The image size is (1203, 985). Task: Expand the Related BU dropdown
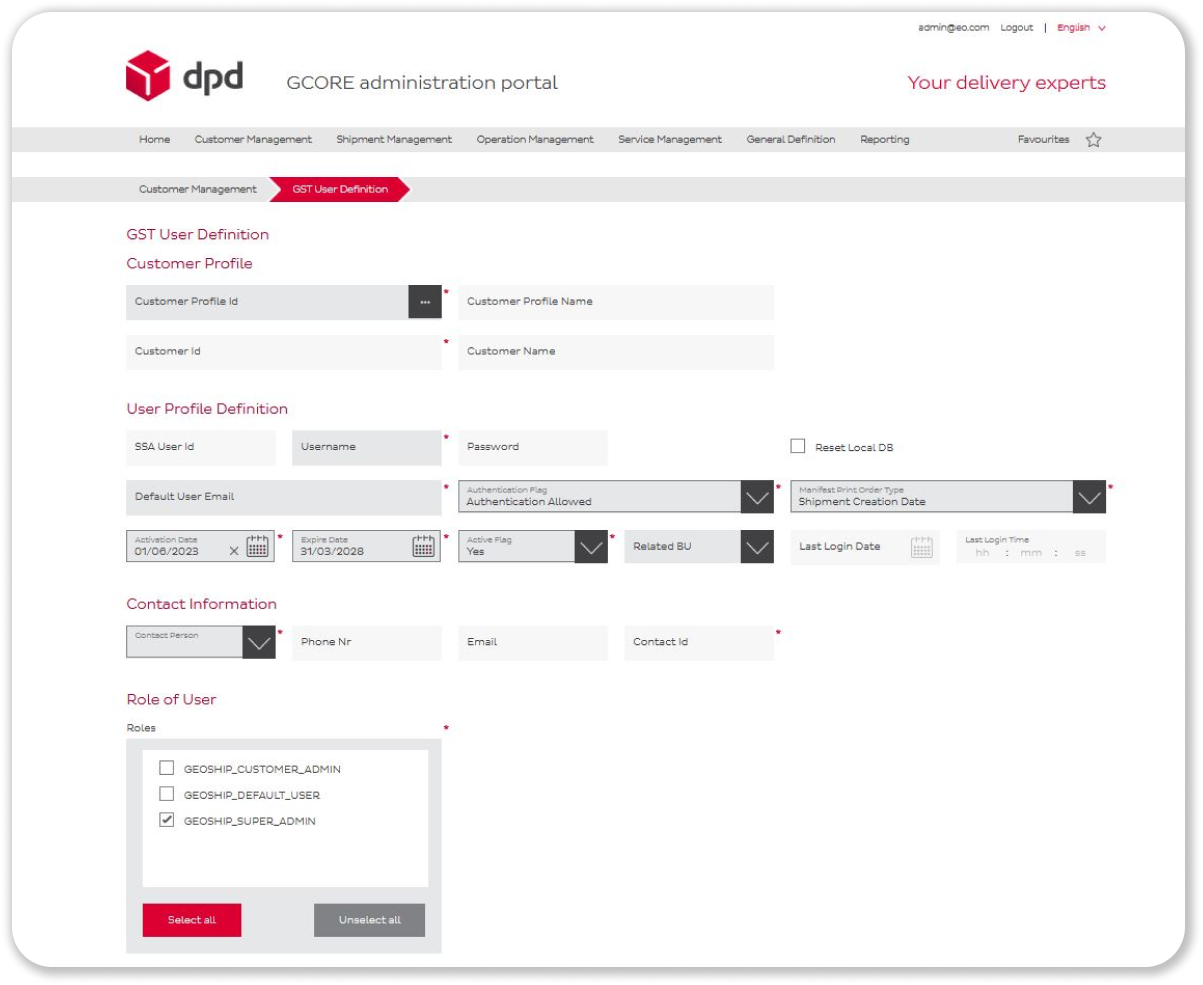click(757, 547)
